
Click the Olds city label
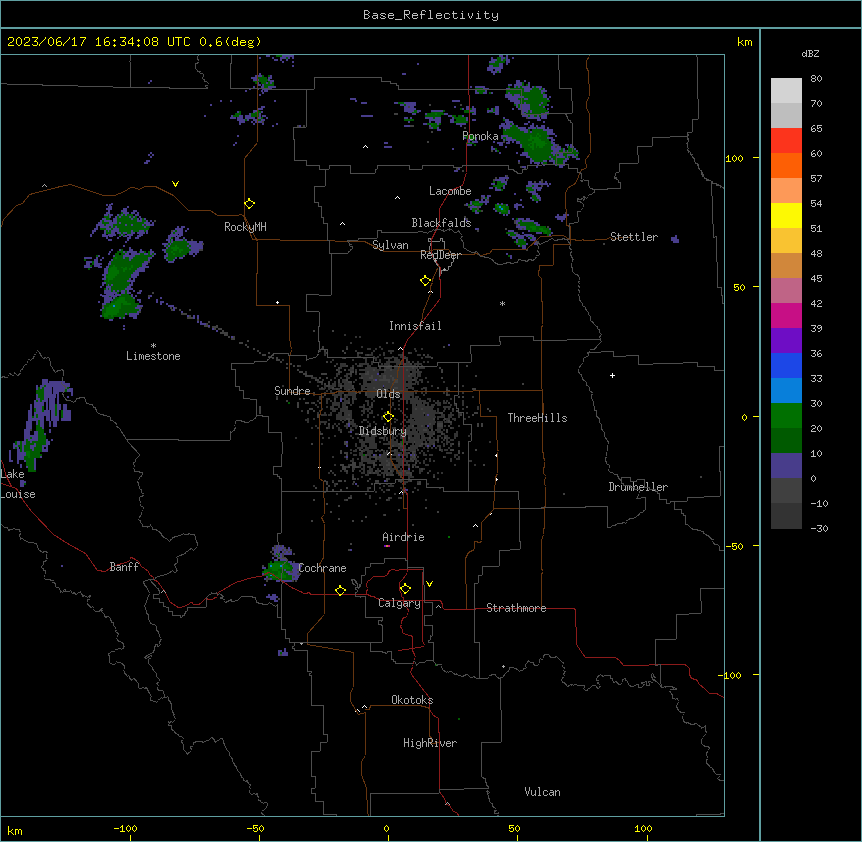[388, 394]
